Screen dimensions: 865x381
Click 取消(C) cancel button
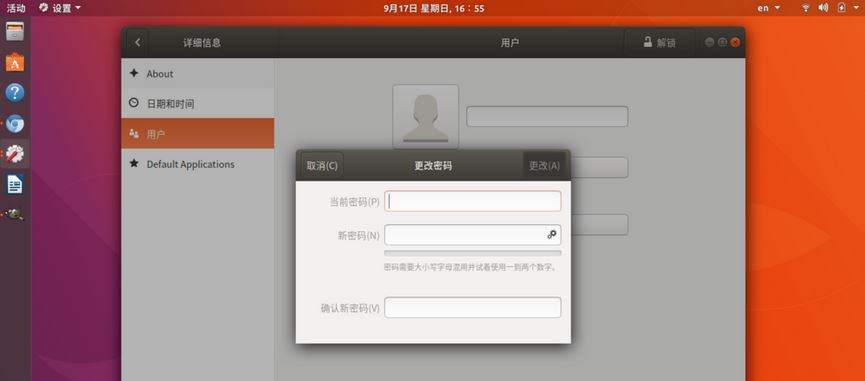pos(322,165)
